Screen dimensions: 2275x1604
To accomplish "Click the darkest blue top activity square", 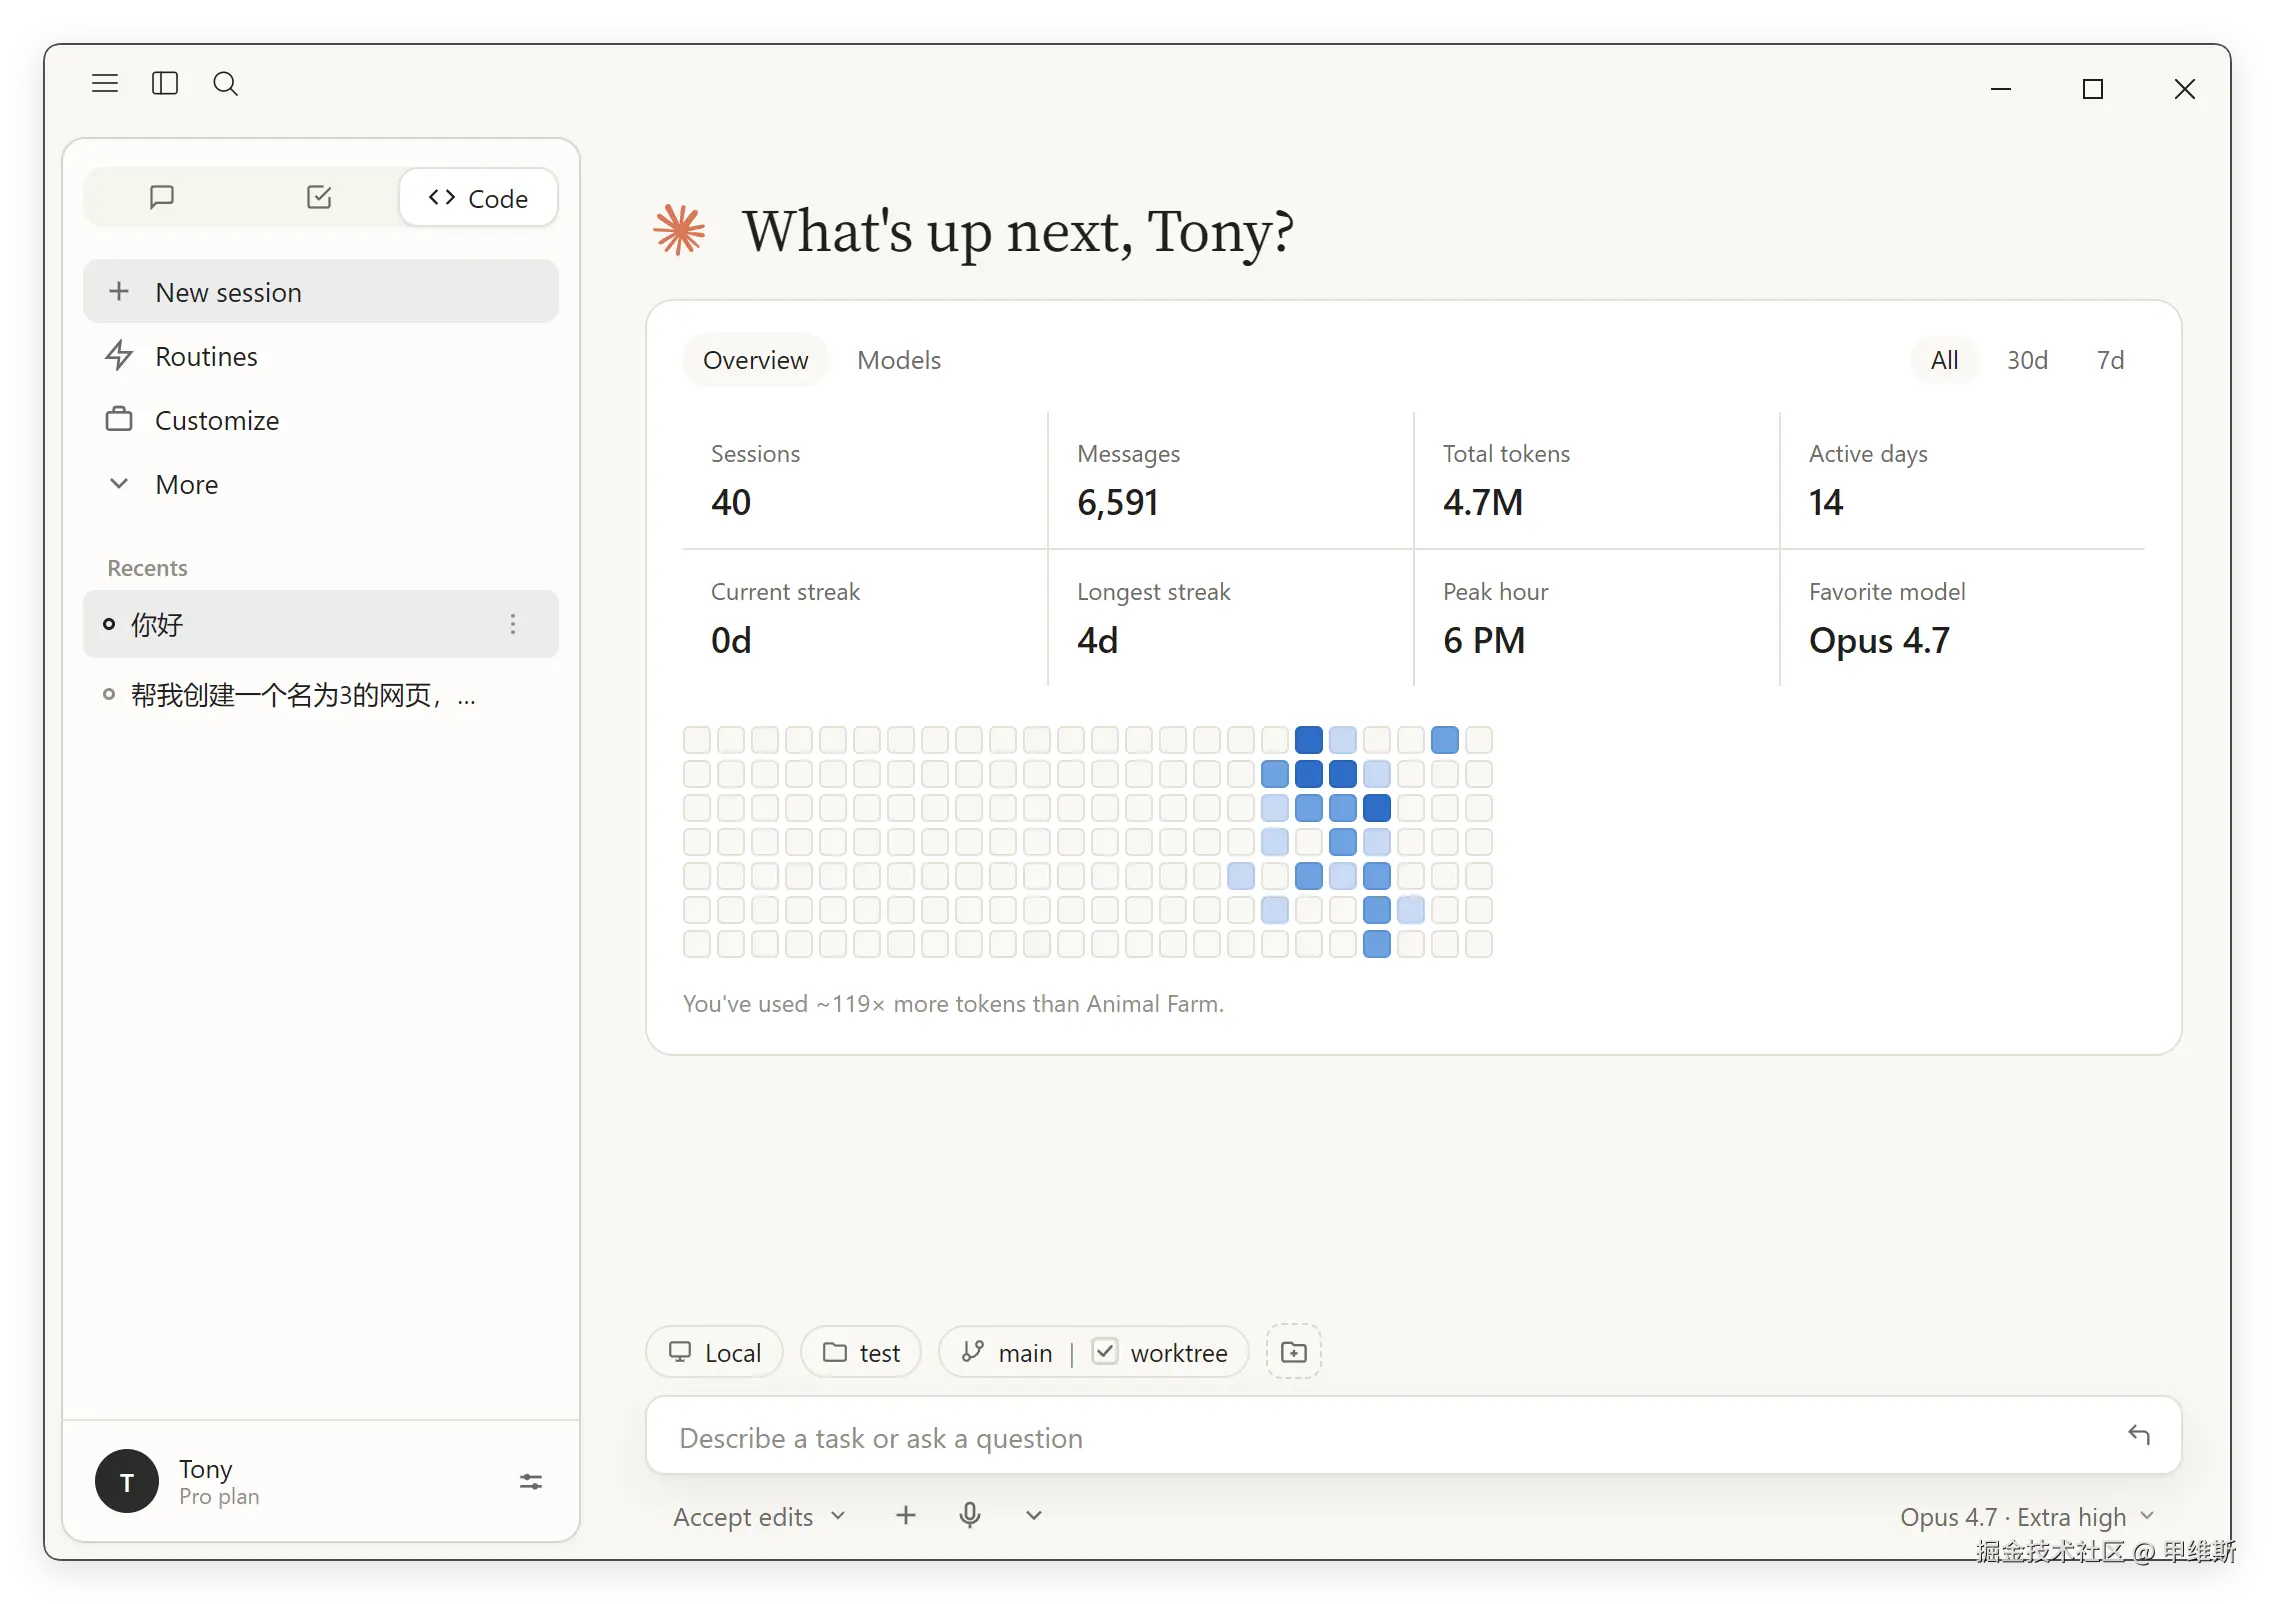I will [1308, 740].
